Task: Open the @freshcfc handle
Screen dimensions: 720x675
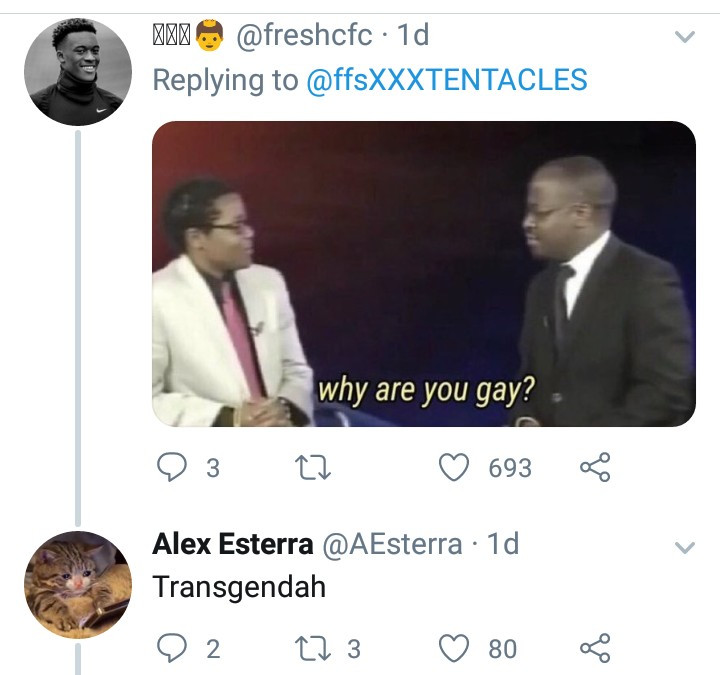Action: [304, 35]
